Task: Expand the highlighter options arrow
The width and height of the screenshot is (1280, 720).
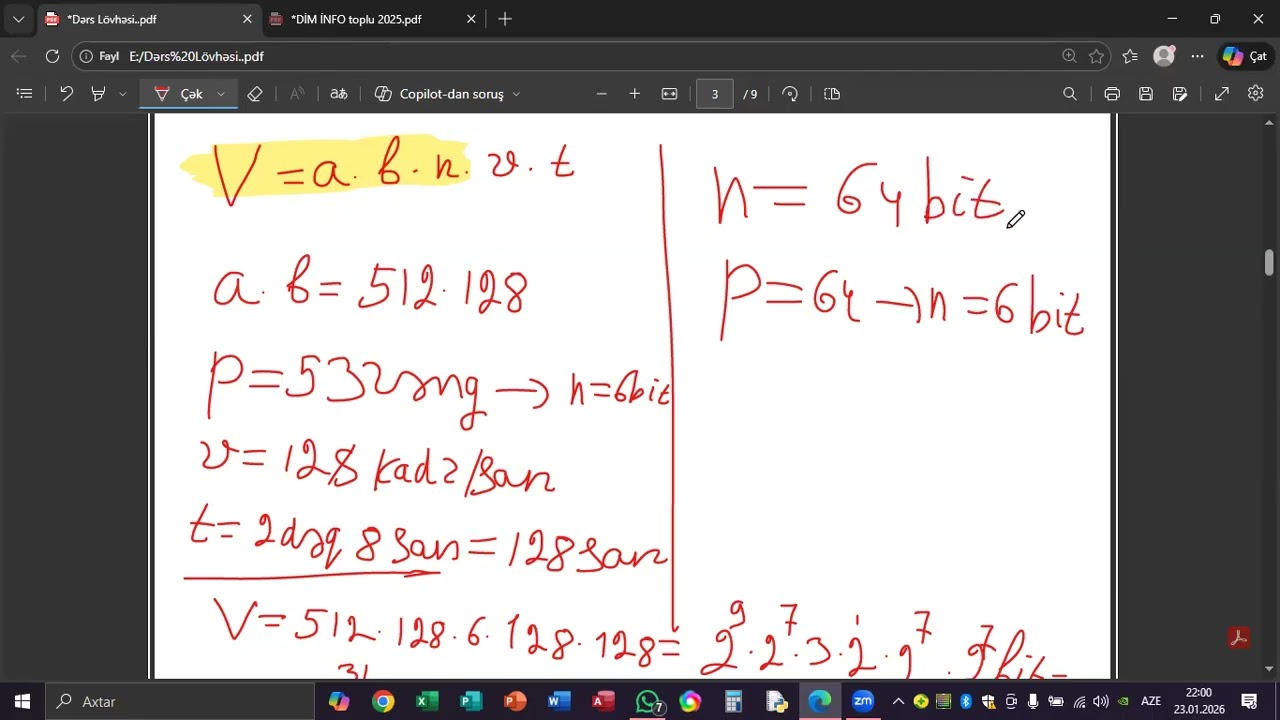Action: (x=122, y=94)
